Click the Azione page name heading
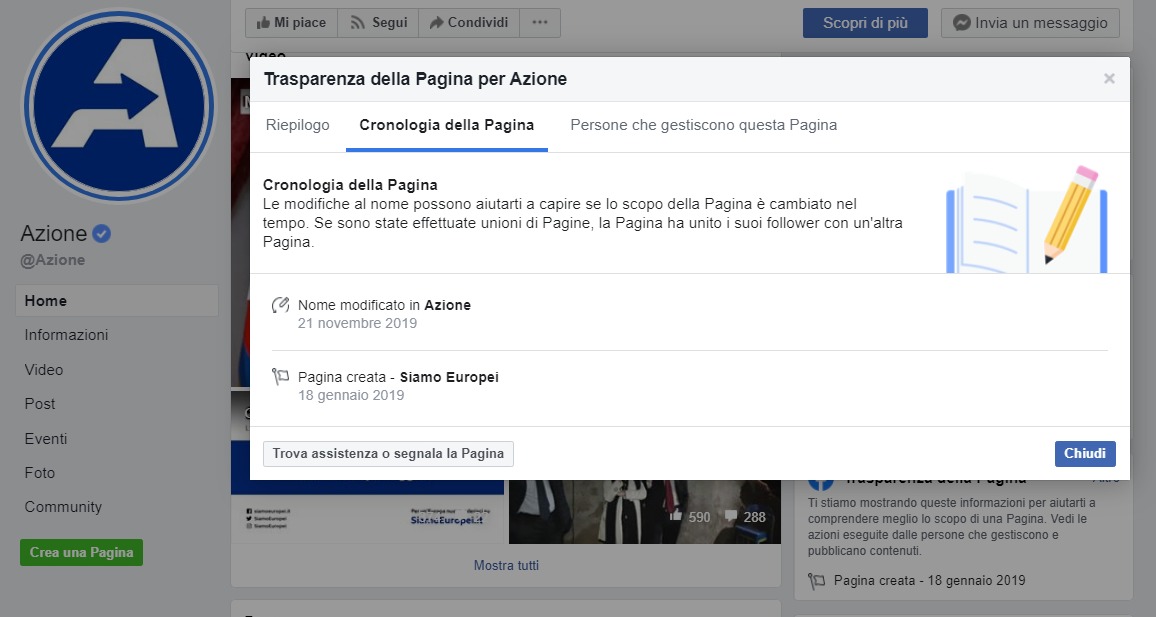The width and height of the screenshot is (1156, 617). coord(54,234)
